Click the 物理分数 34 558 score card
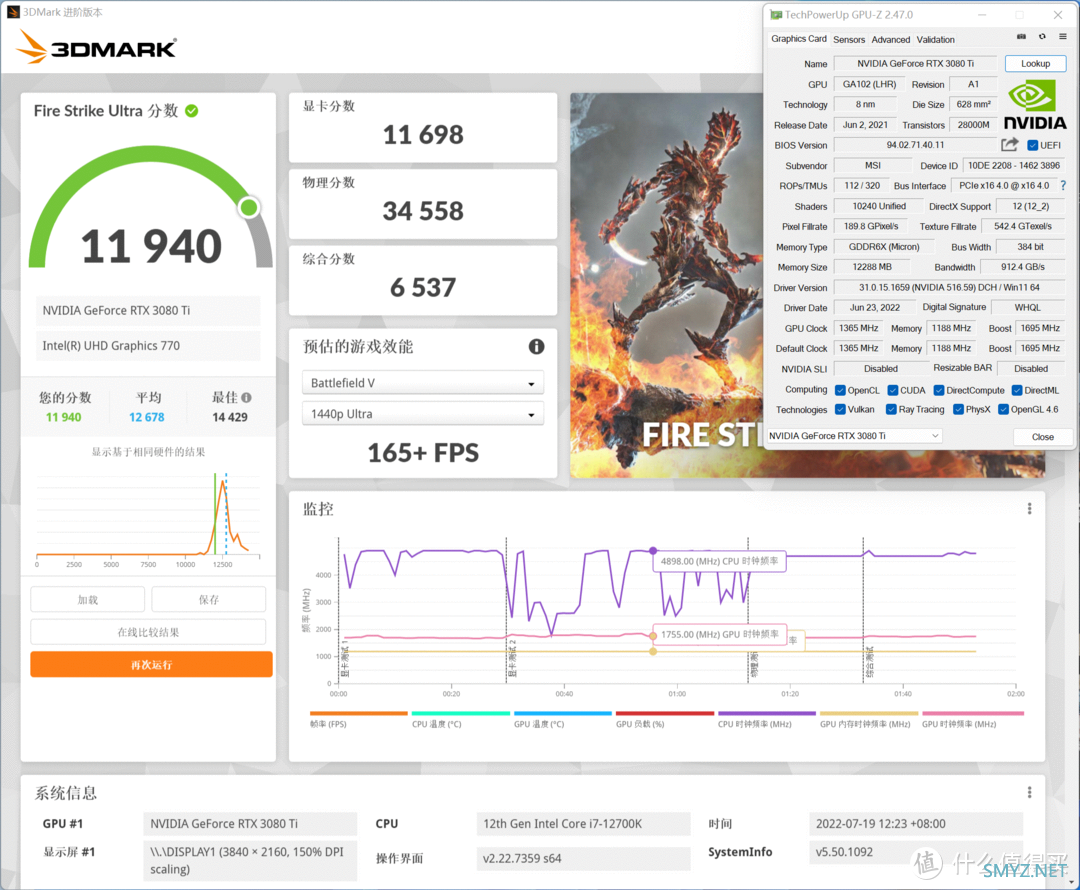This screenshot has height=890, width=1080. [x=423, y=204]
